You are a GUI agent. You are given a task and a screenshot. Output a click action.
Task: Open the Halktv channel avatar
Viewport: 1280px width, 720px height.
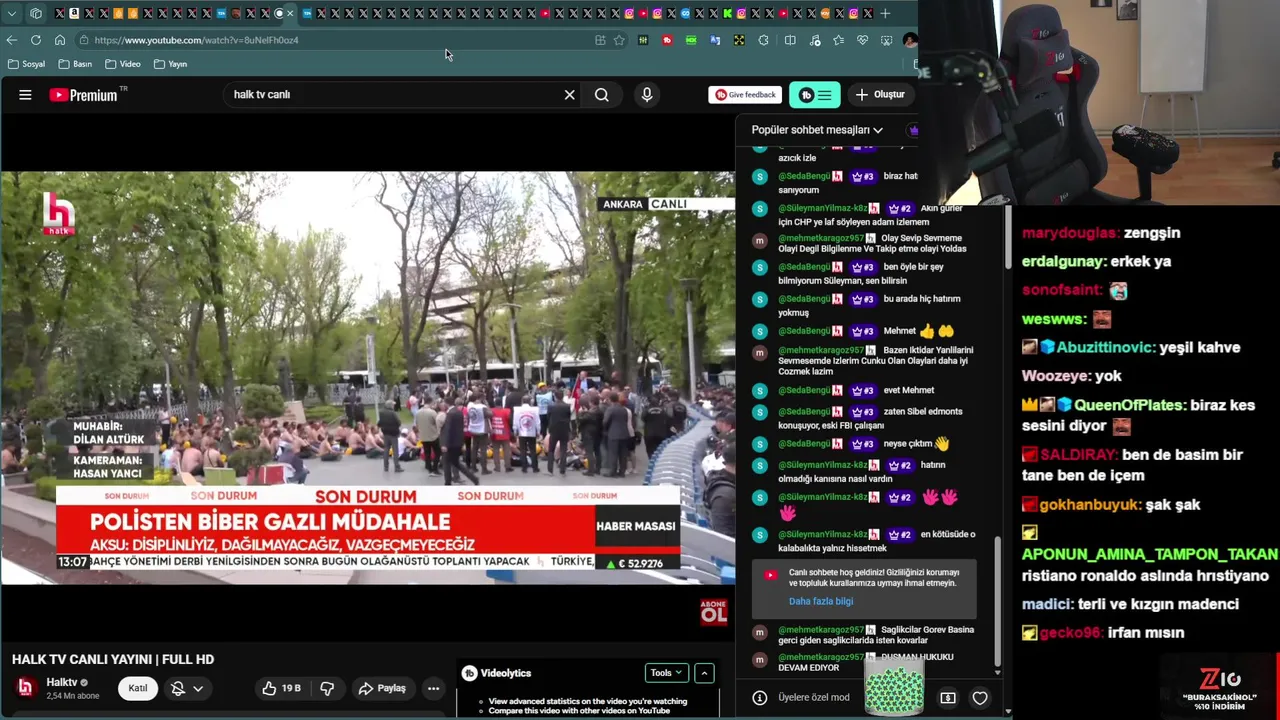point(25,688)
